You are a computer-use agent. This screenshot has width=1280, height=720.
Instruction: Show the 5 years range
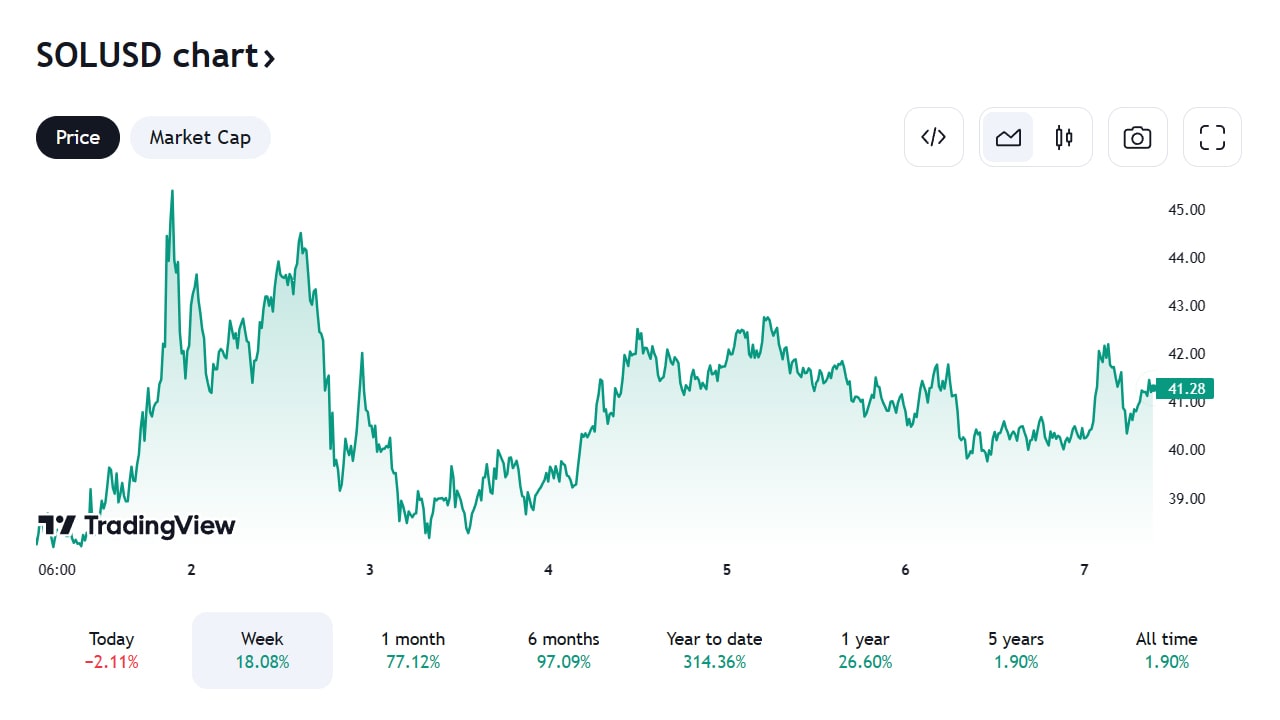[1016, 650]
